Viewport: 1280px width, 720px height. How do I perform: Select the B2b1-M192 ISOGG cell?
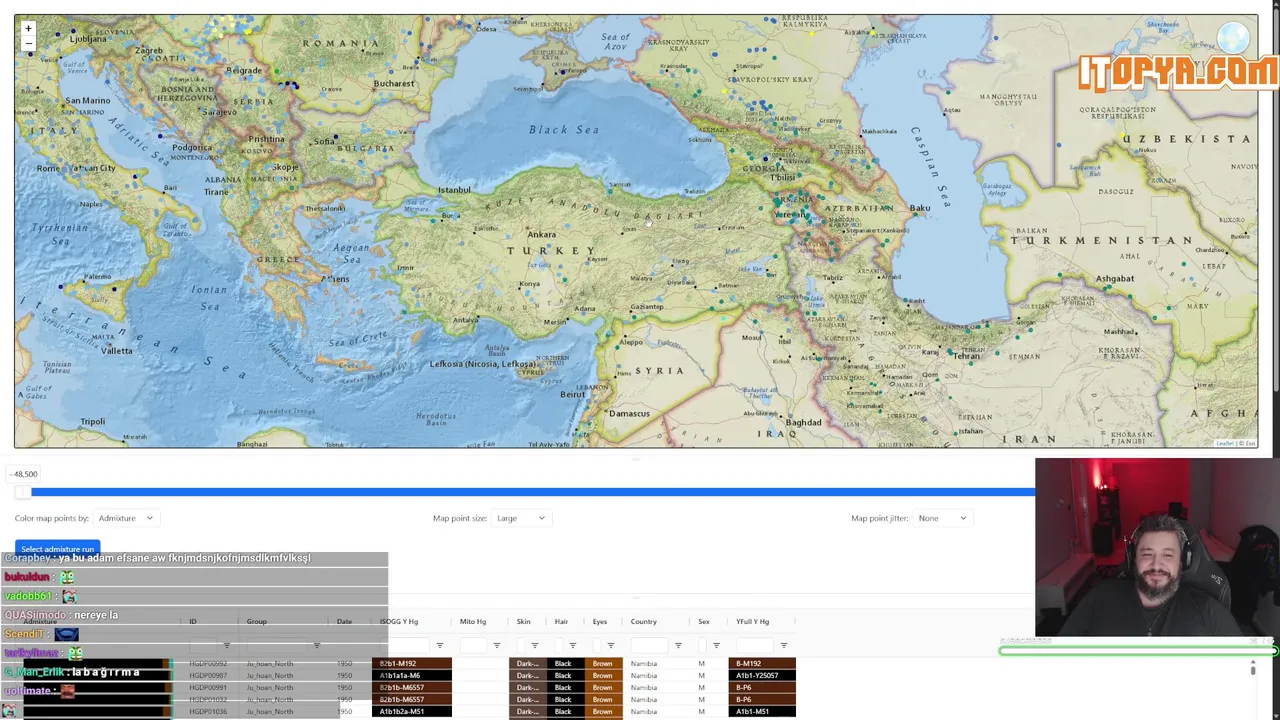pos(412,664)
